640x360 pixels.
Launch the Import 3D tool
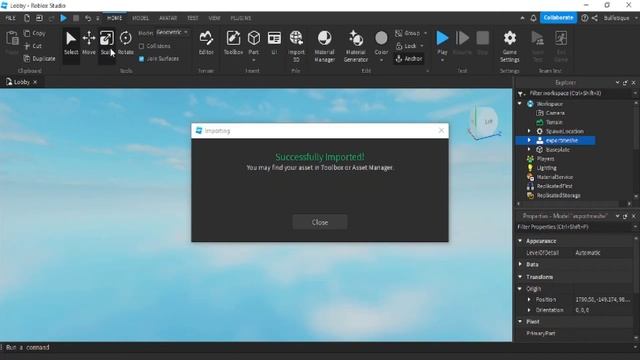(296, 46)
